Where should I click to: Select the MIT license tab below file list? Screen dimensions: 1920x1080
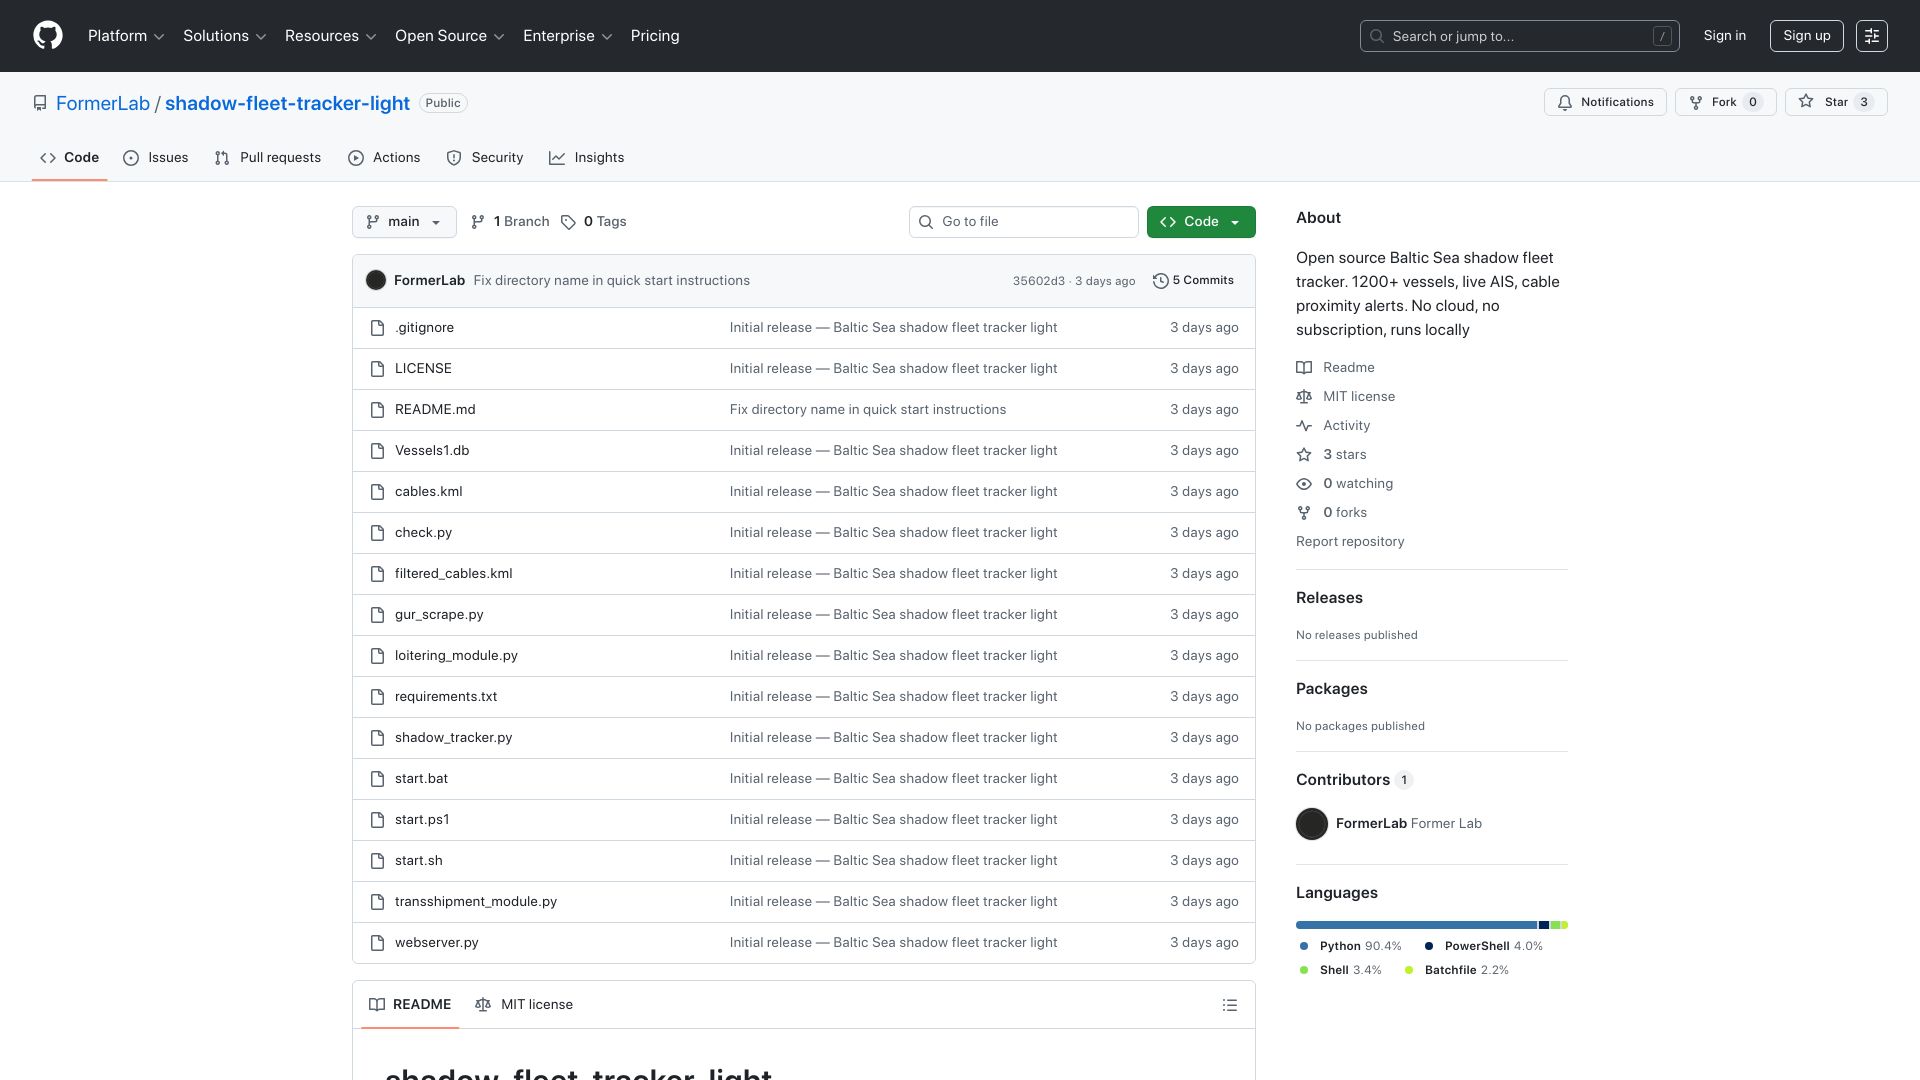[x=524, y=1005]
